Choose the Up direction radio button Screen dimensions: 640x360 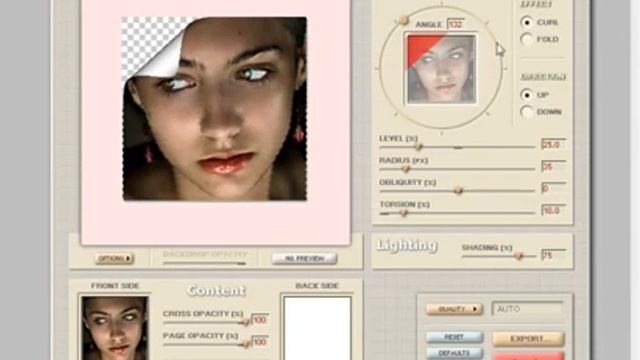[x=527, y=95]
